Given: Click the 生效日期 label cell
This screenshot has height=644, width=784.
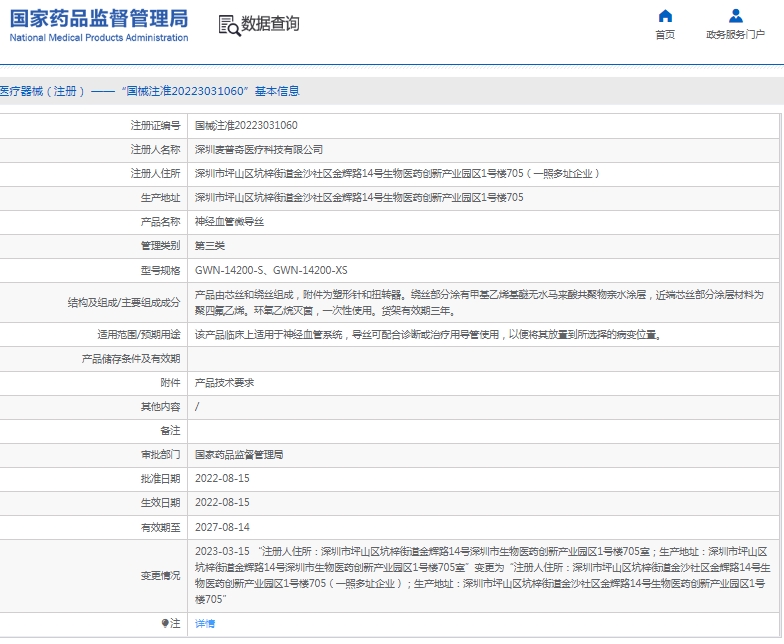Looking at the screenshot, I should (160, 502).
